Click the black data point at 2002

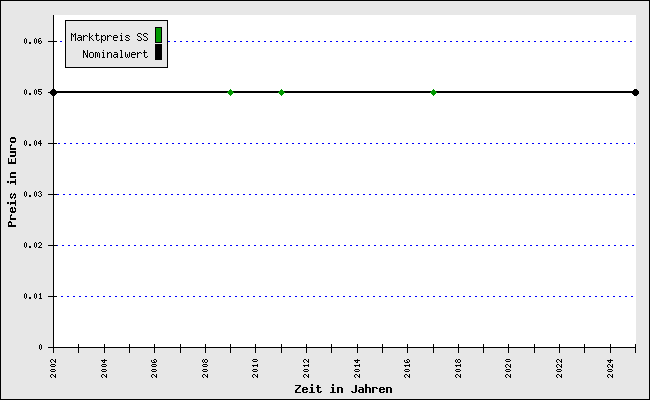click(53, 92)
